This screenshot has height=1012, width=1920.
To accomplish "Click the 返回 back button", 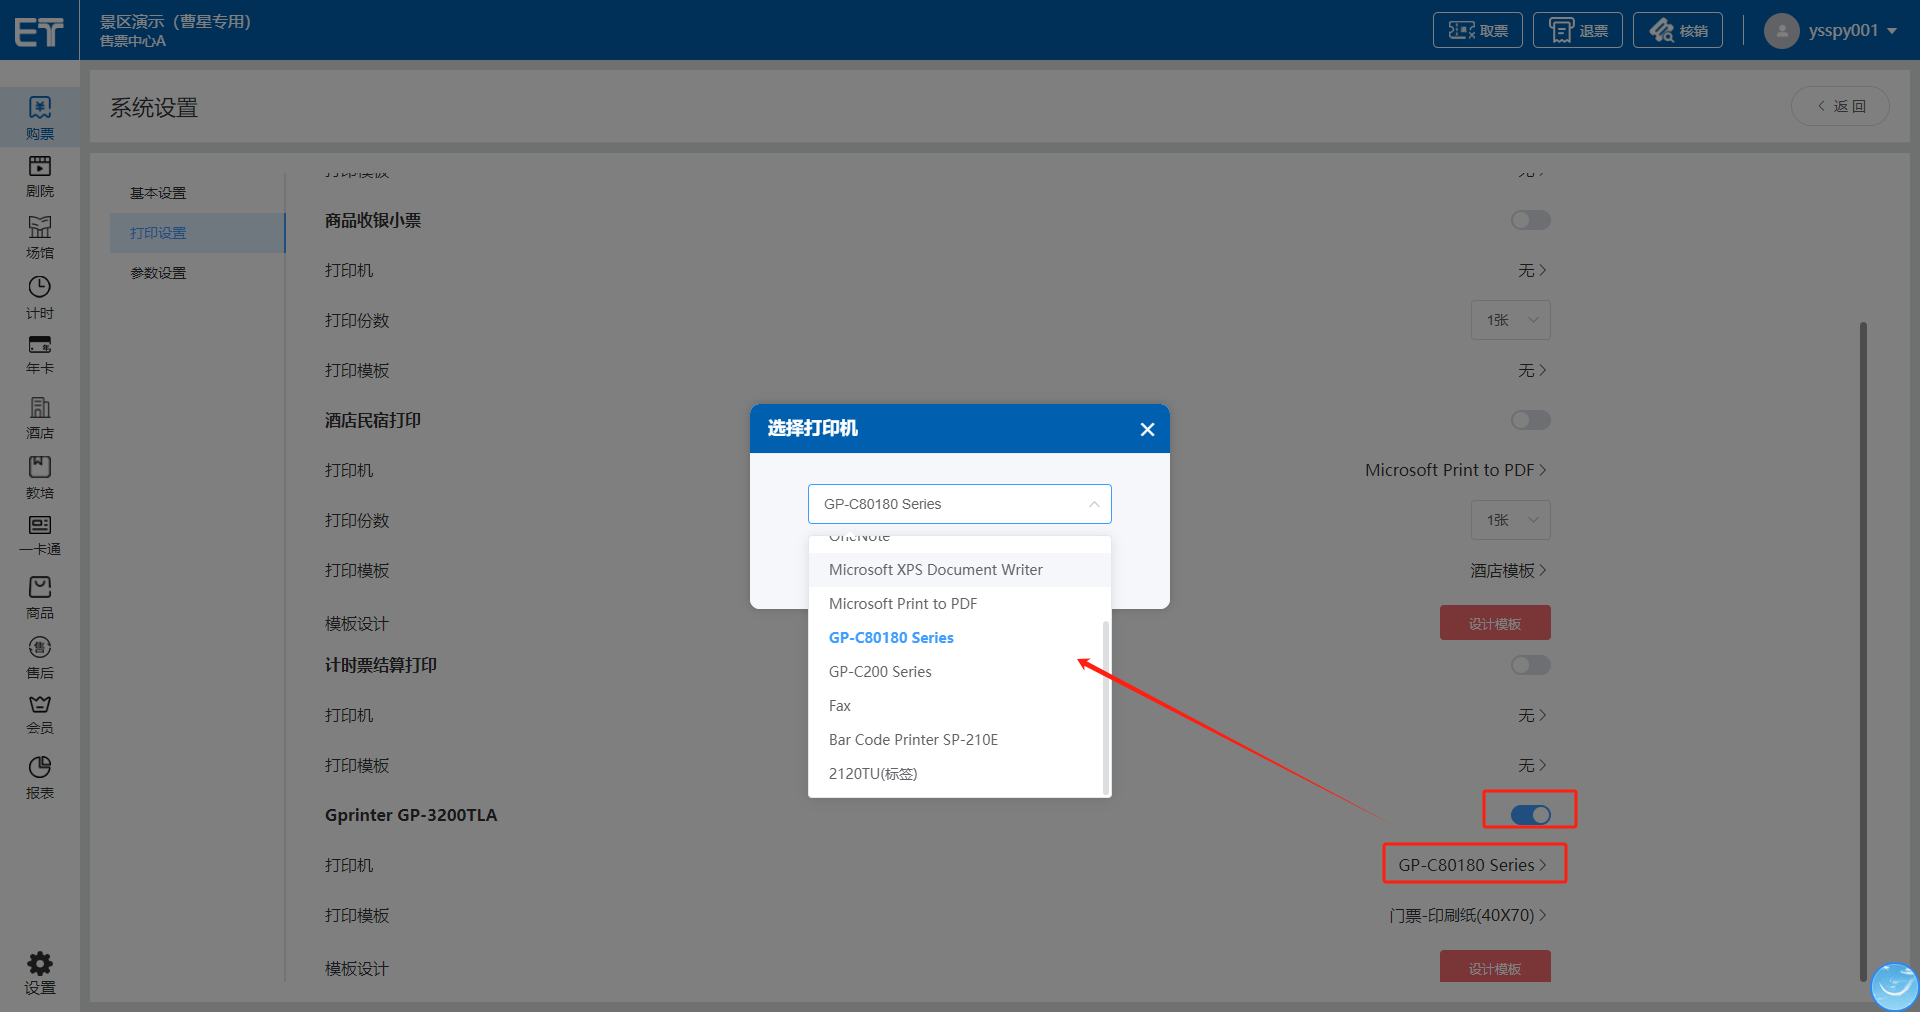I will 1840,106.
